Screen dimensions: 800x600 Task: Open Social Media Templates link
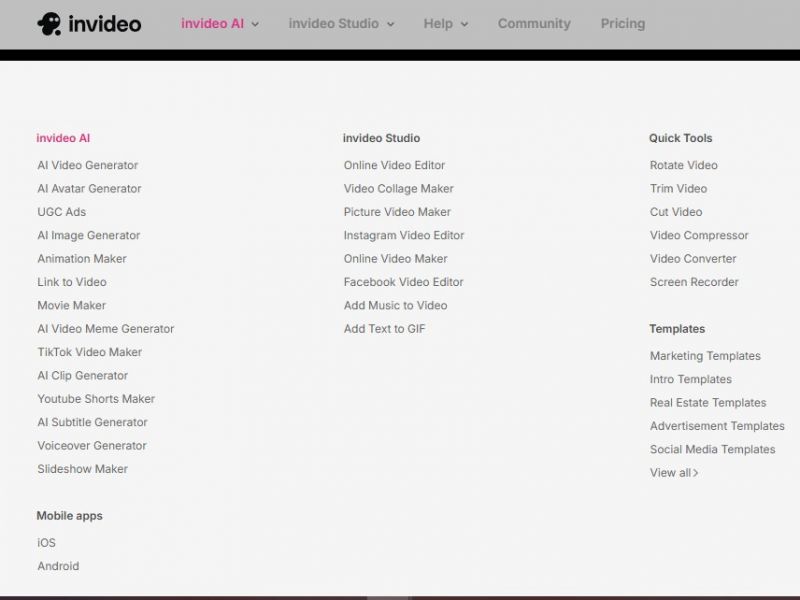tap(713, 449)
